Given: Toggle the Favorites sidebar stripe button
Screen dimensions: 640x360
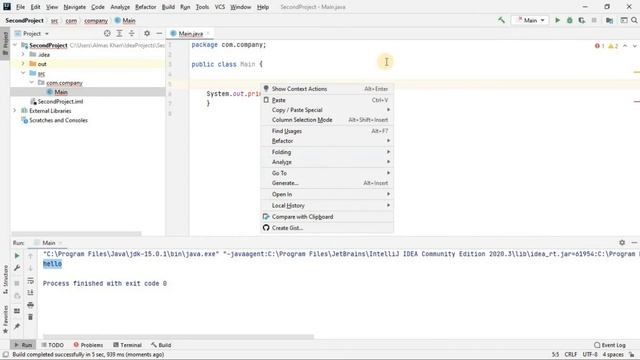Looking at the screenshot, I should pos(5,319).
